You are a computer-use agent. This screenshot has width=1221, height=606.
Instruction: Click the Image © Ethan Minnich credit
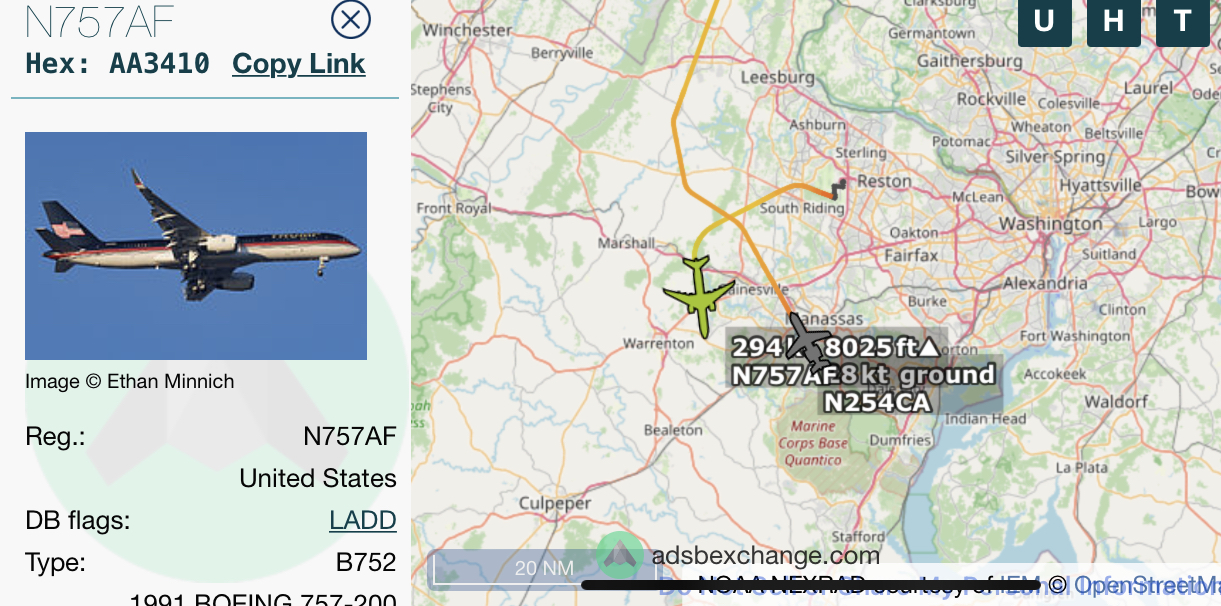click(x=130, y=381)
